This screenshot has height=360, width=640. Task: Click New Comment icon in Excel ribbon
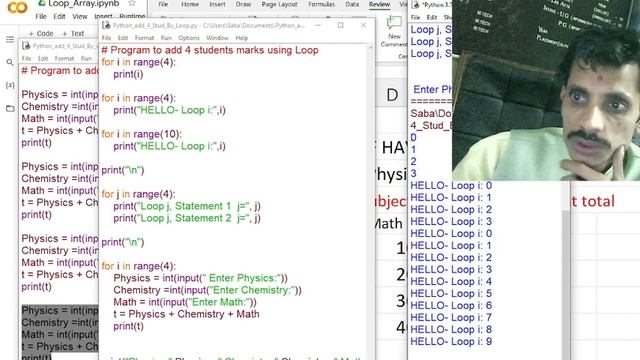click(394, 22)
